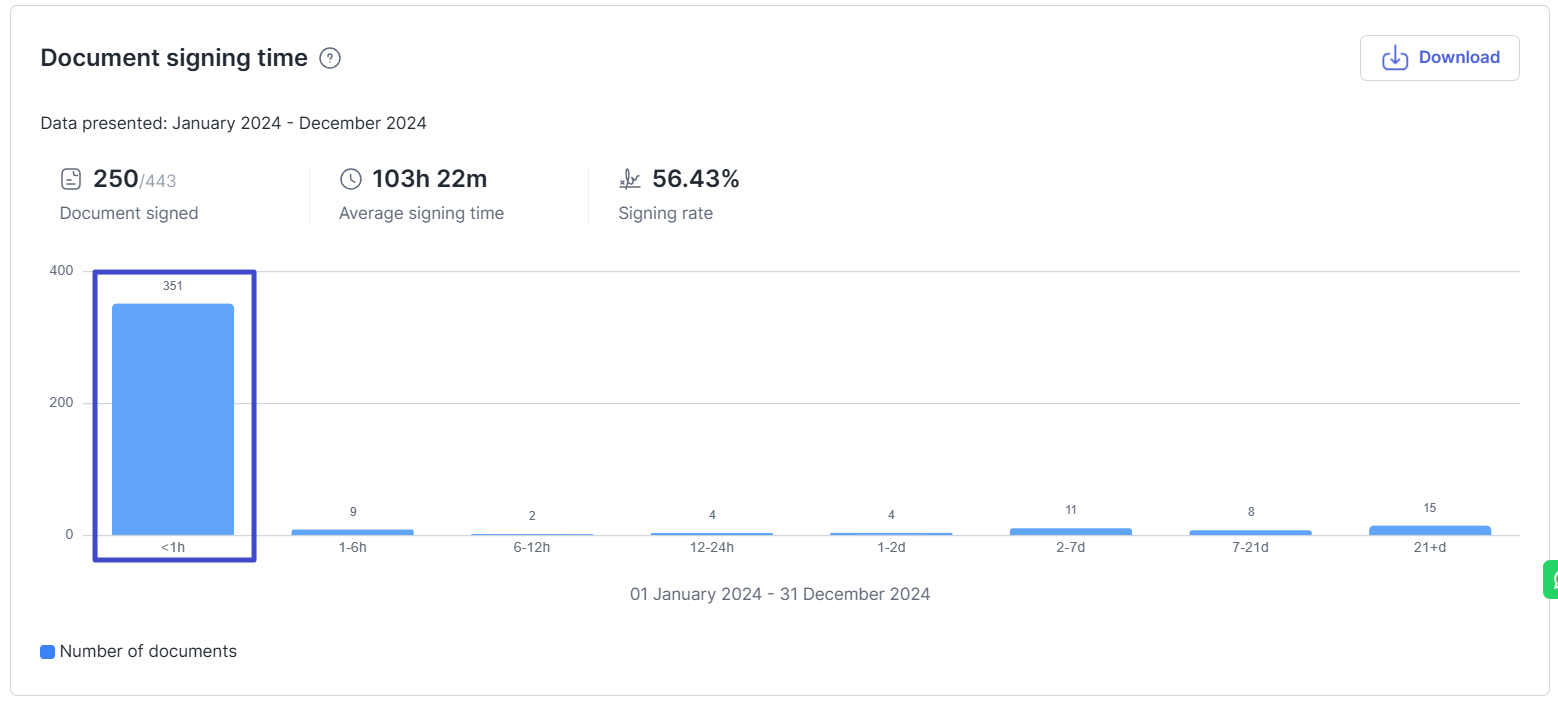This screenshot has width=1558, height=704.
Task: Click the 21+d bar
Action: click(x=1429, y=530)
